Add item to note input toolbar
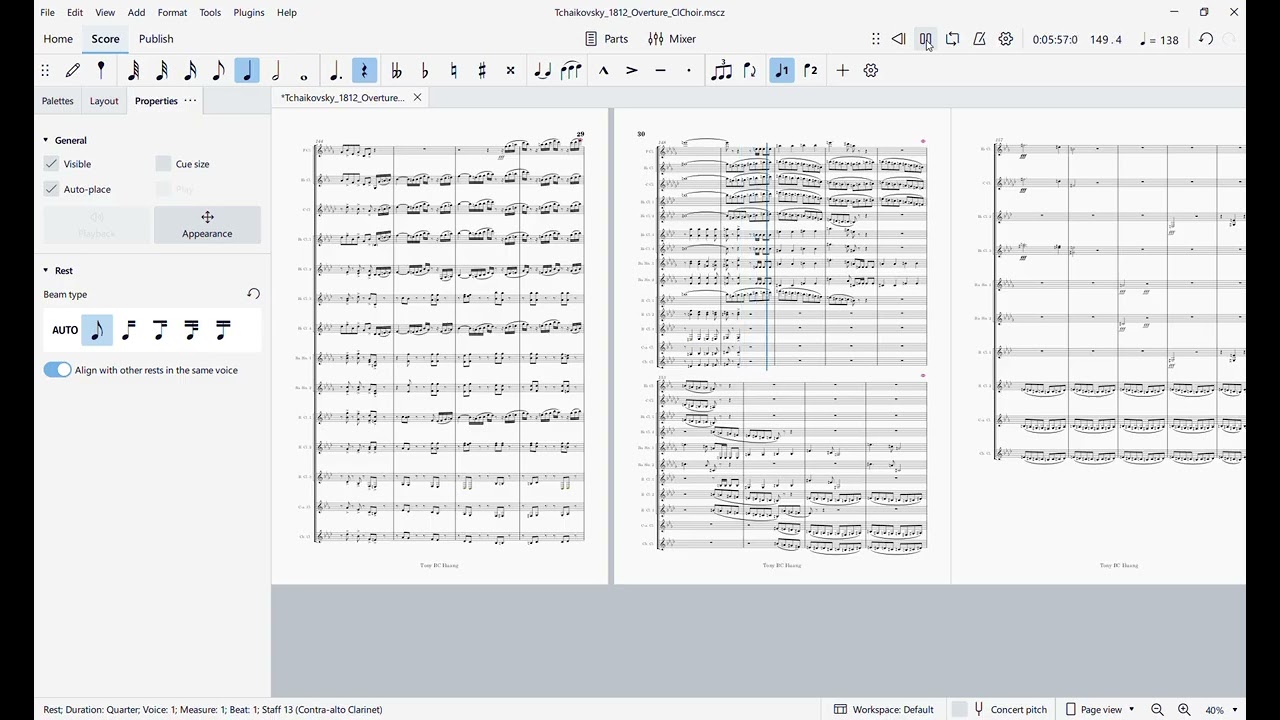Viewport: 1280px width, 720px height. tap(843, 71)
